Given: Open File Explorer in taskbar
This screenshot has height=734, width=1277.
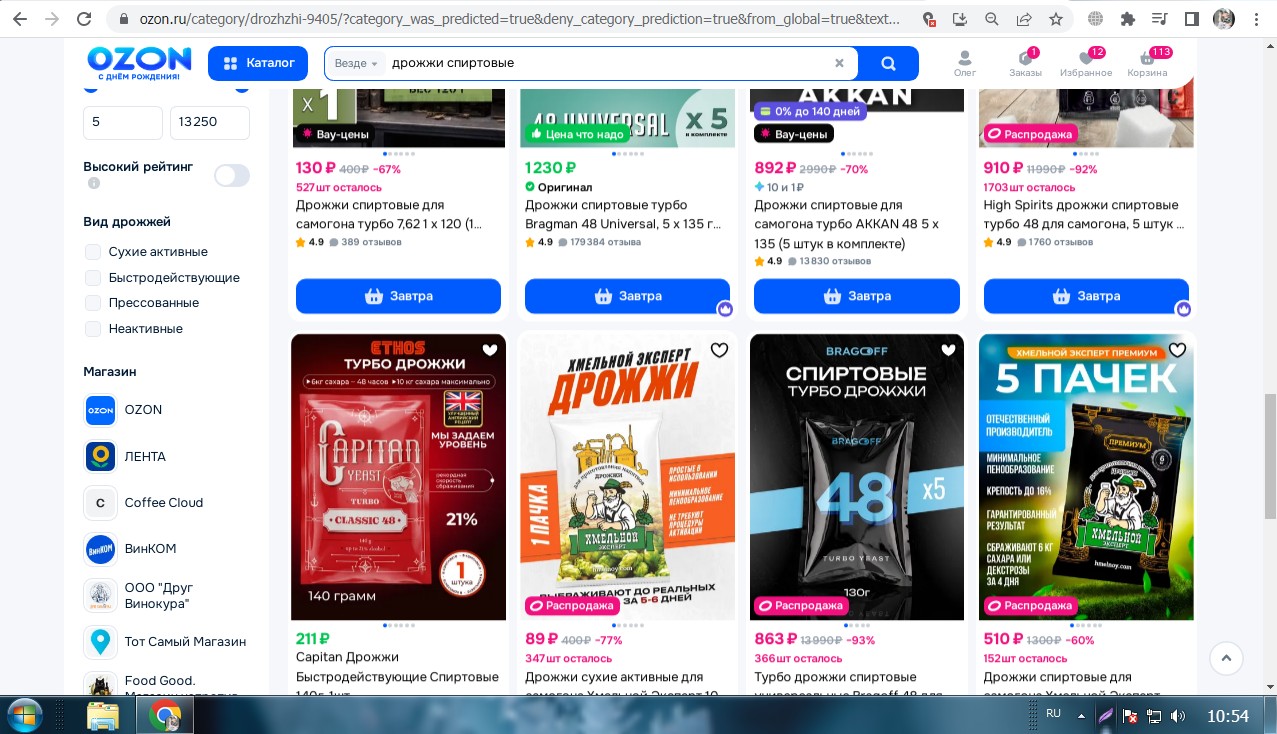Looking at the screenshot, I should [104, 715].
